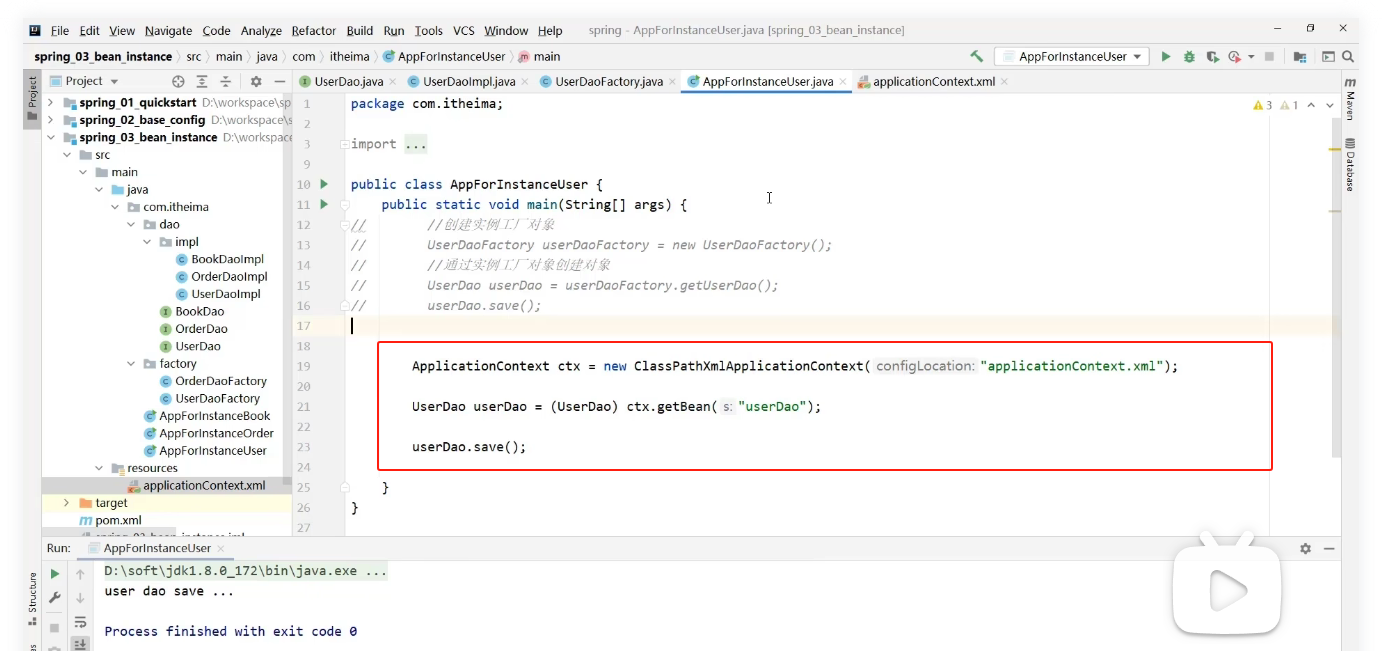Image resolution: width=1385 pixels, height=651 pixels.
Task: Click the wrench icon in Run panel
Action: 55,598
